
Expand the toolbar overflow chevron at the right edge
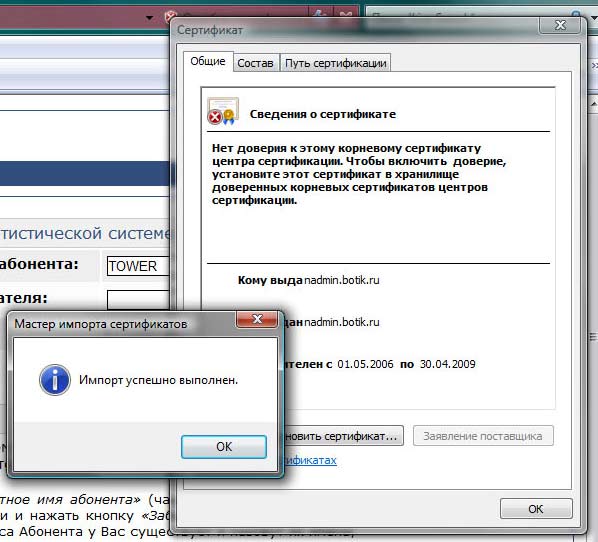(594, 66)
